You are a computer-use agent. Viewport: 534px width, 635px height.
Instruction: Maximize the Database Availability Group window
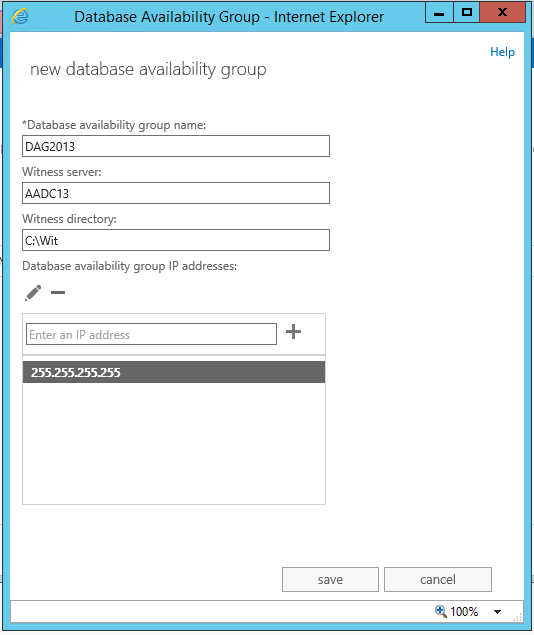point(466,13)
